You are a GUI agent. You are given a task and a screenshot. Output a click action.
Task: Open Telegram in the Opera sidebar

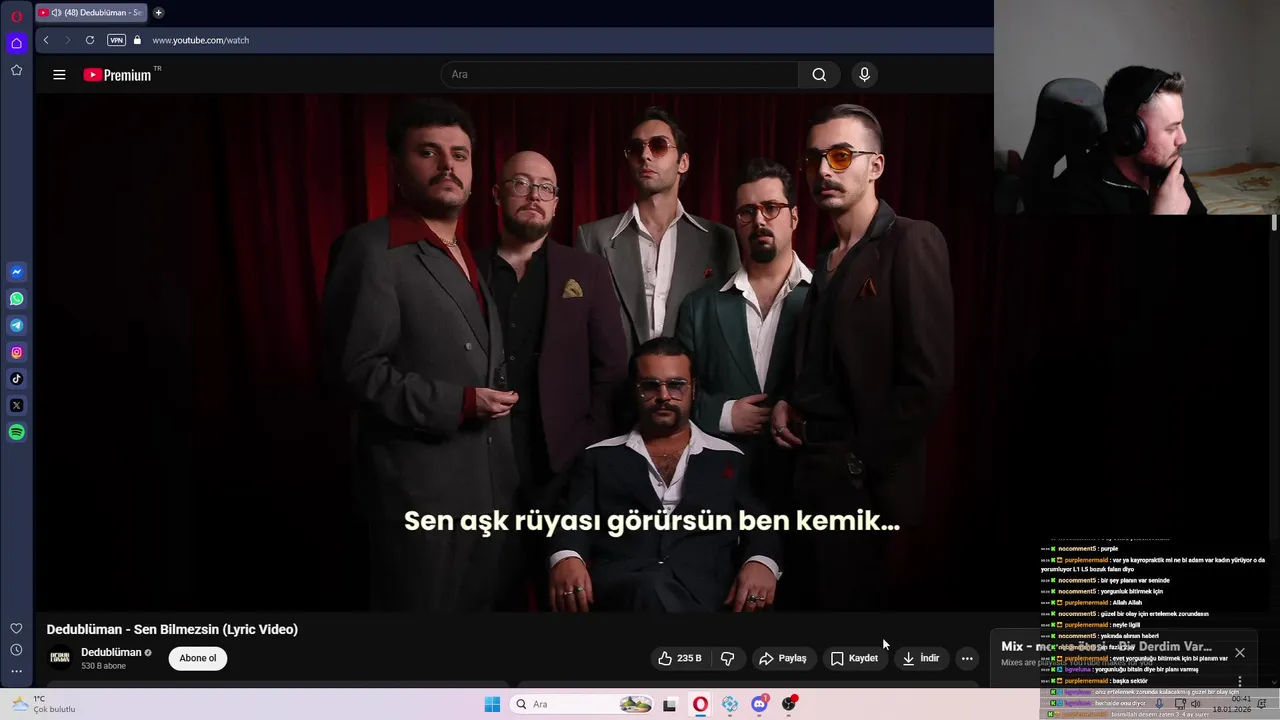coord(16,325)
